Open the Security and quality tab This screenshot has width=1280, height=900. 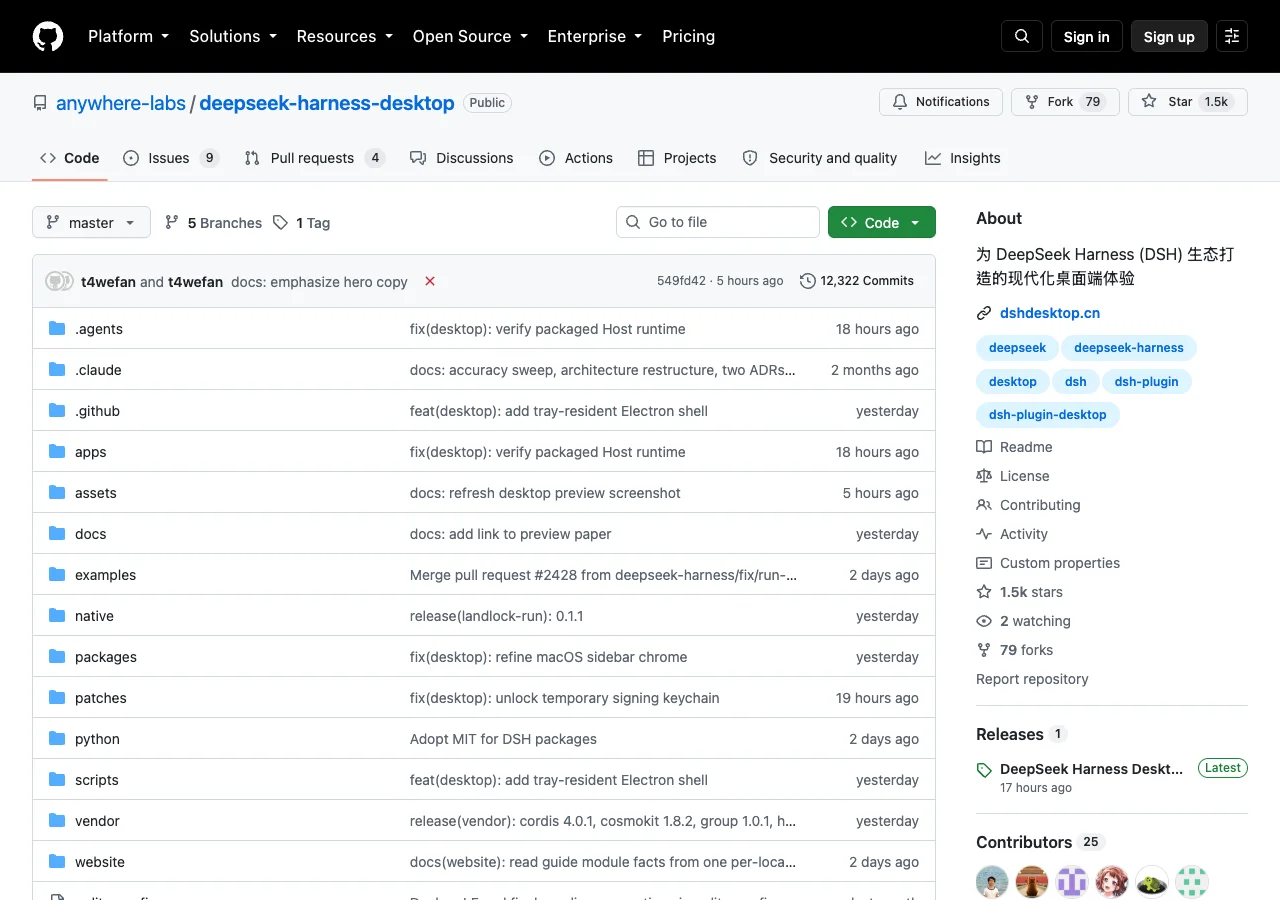coord(820,158)
